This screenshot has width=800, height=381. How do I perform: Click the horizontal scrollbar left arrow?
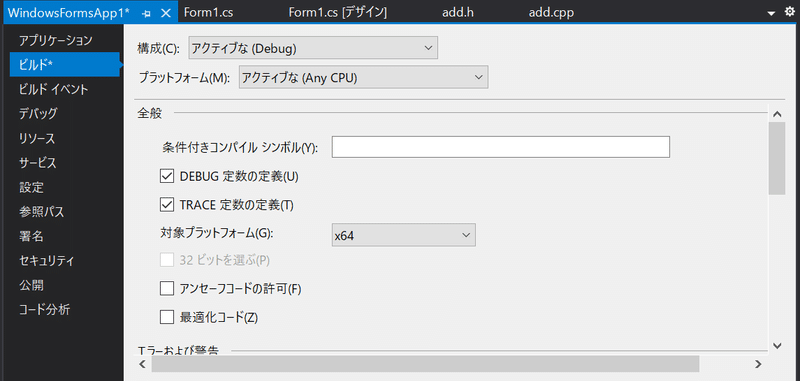coord(142,364)
